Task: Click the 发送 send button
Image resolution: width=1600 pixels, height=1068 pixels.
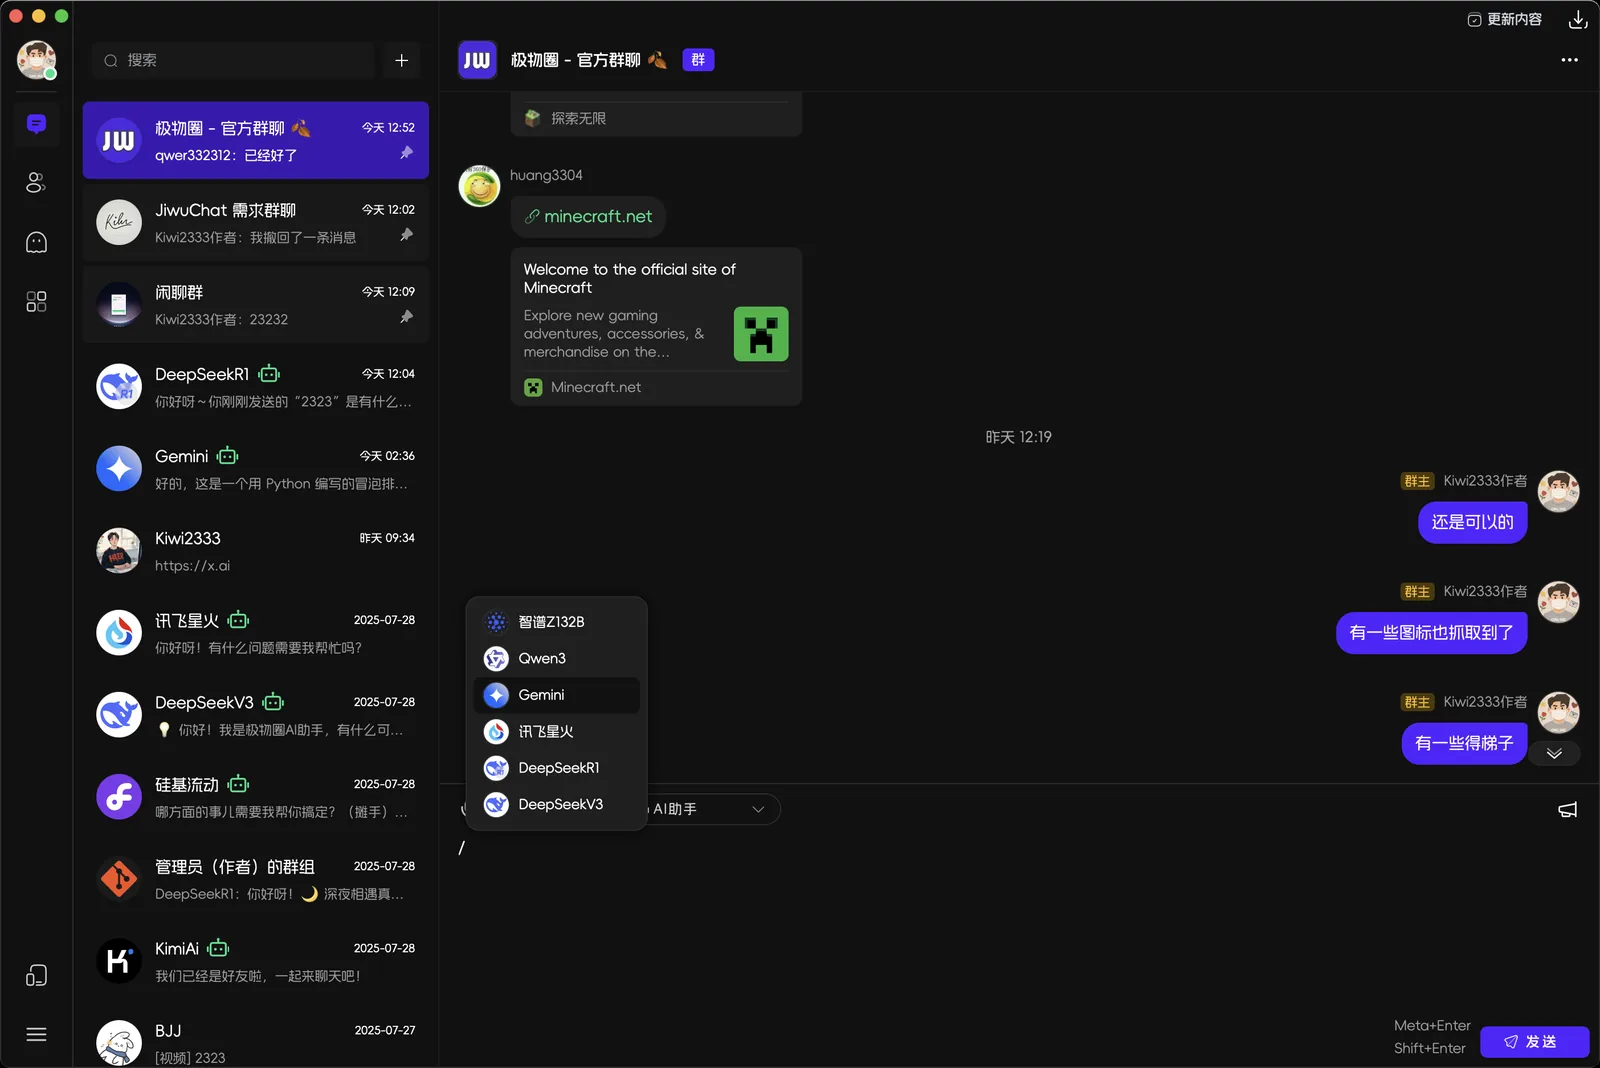Action: [x=1534, y=1041]
